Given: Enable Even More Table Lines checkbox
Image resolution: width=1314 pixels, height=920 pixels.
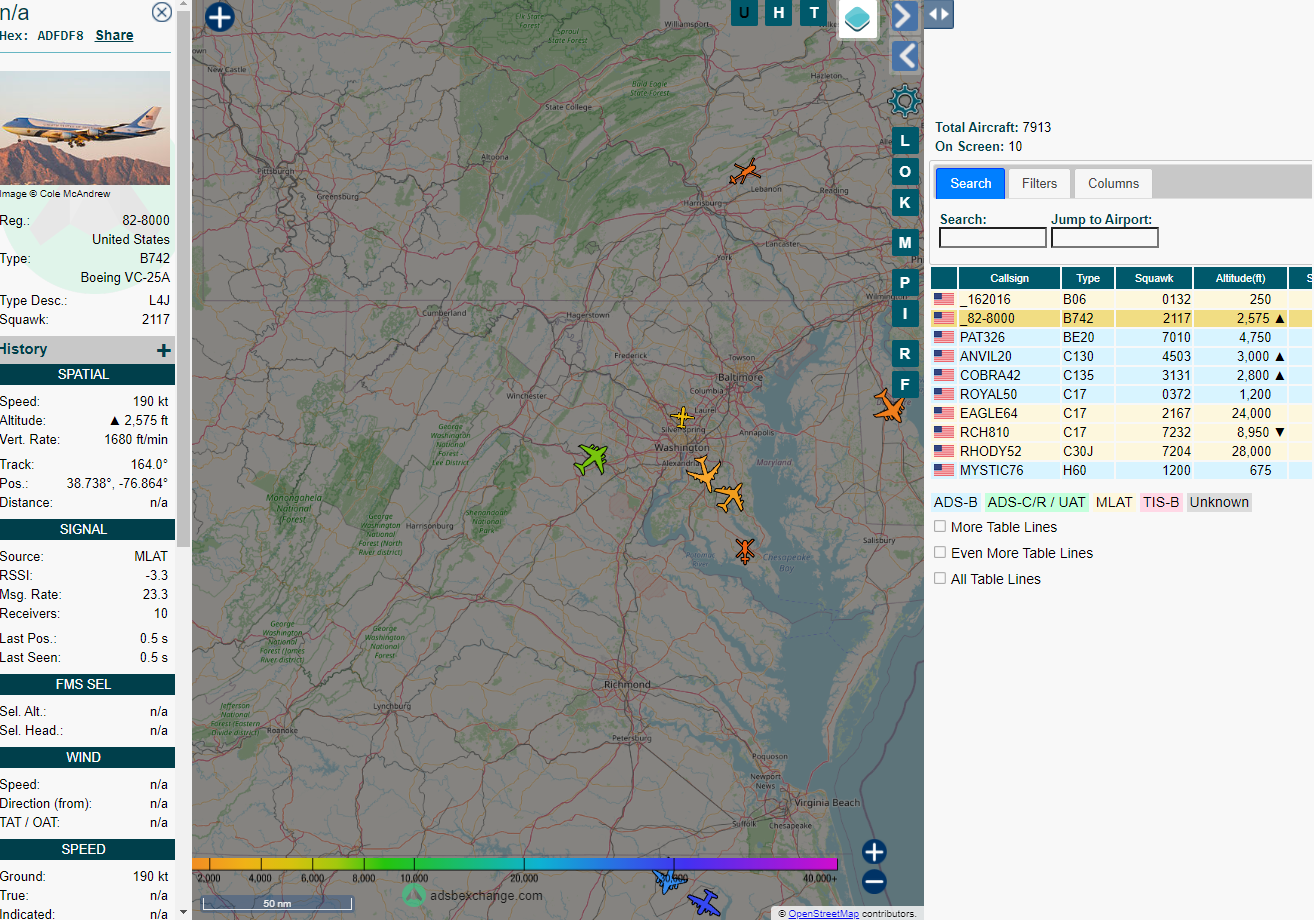Looking at the screenshot, I should click(940, 552).
